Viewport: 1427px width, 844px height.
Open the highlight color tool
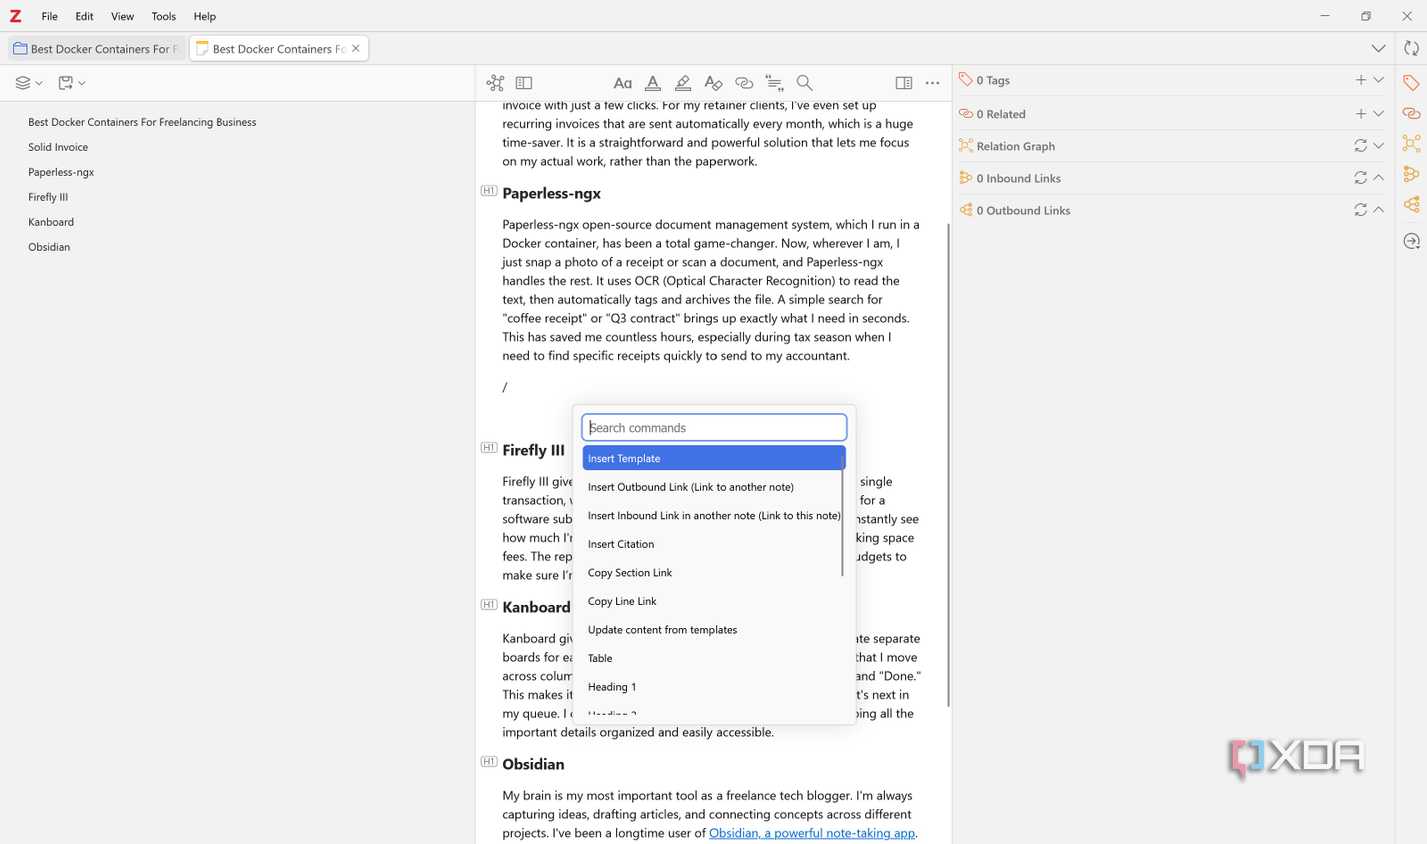coord(683,83)
